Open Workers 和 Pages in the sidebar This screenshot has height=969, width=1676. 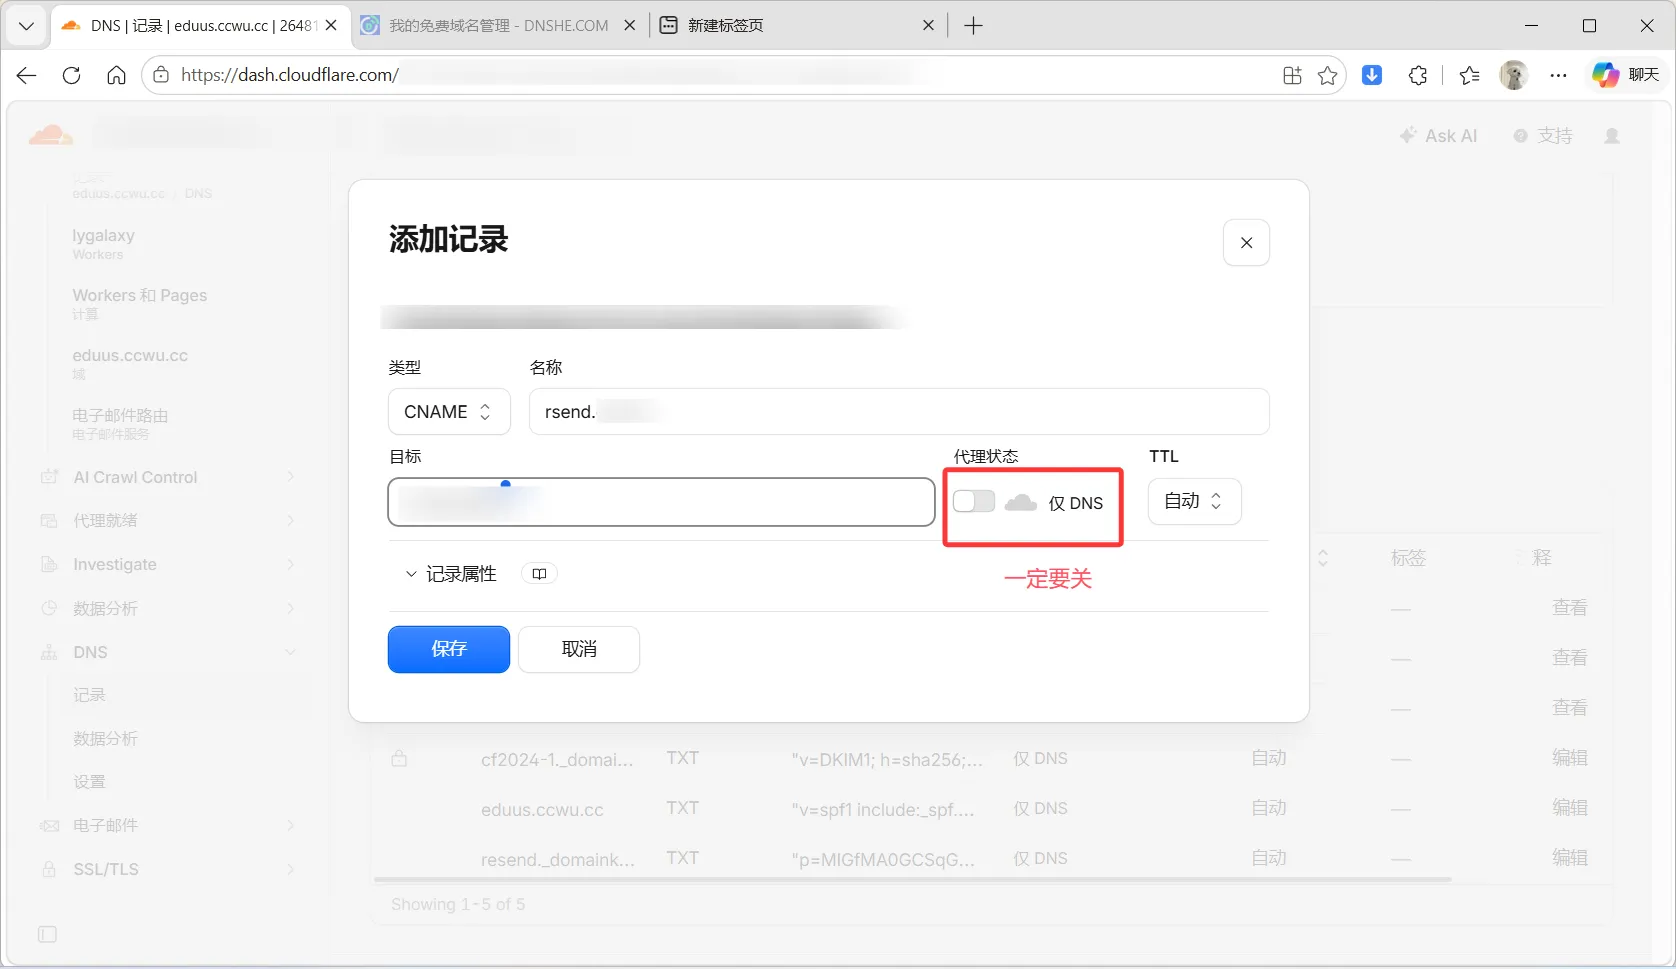140,303
